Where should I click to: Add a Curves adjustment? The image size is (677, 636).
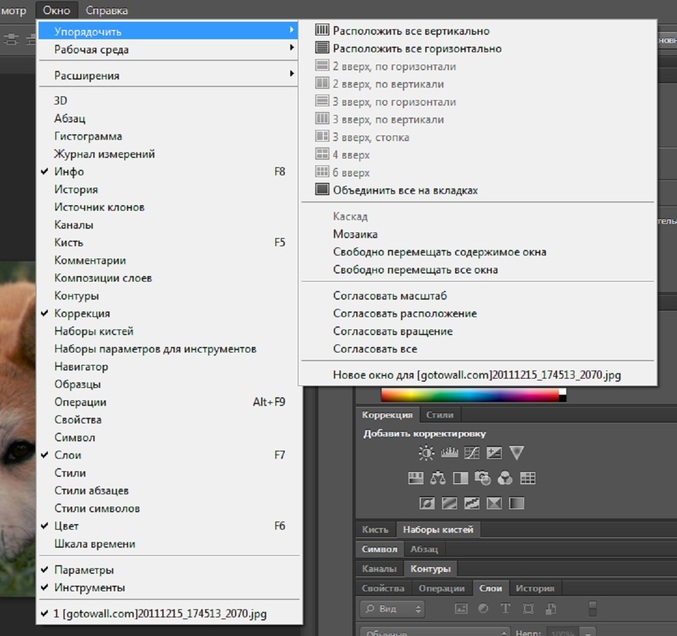[471, 453]
